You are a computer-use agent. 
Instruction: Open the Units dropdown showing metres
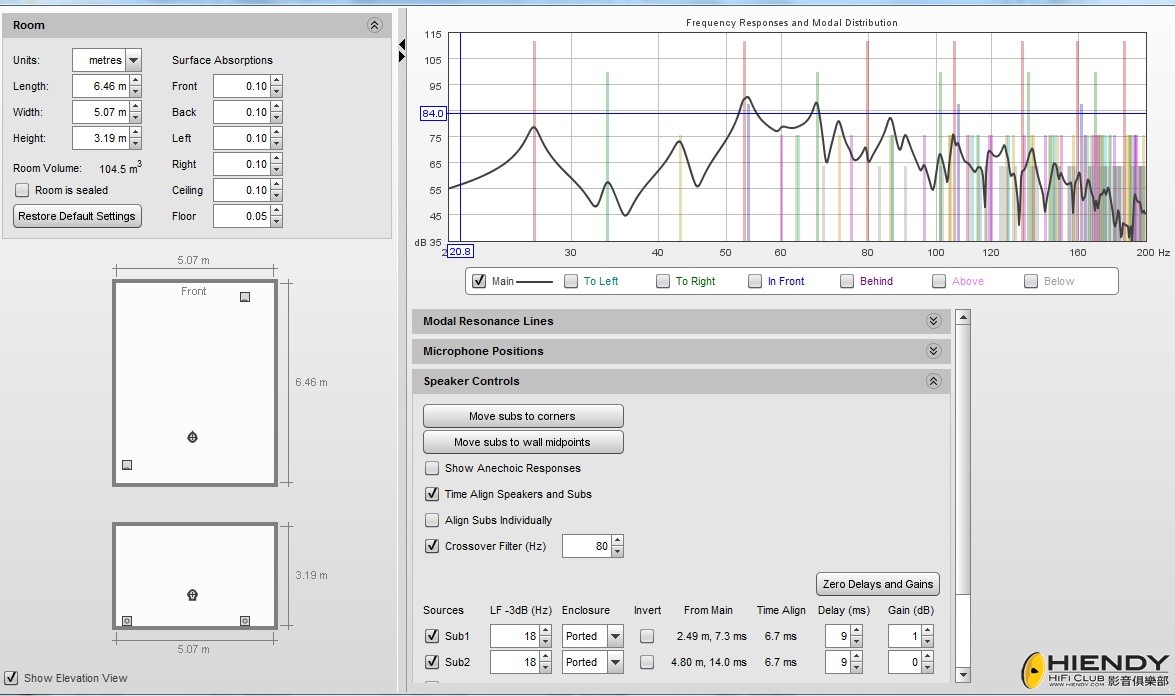coord(134,61)
